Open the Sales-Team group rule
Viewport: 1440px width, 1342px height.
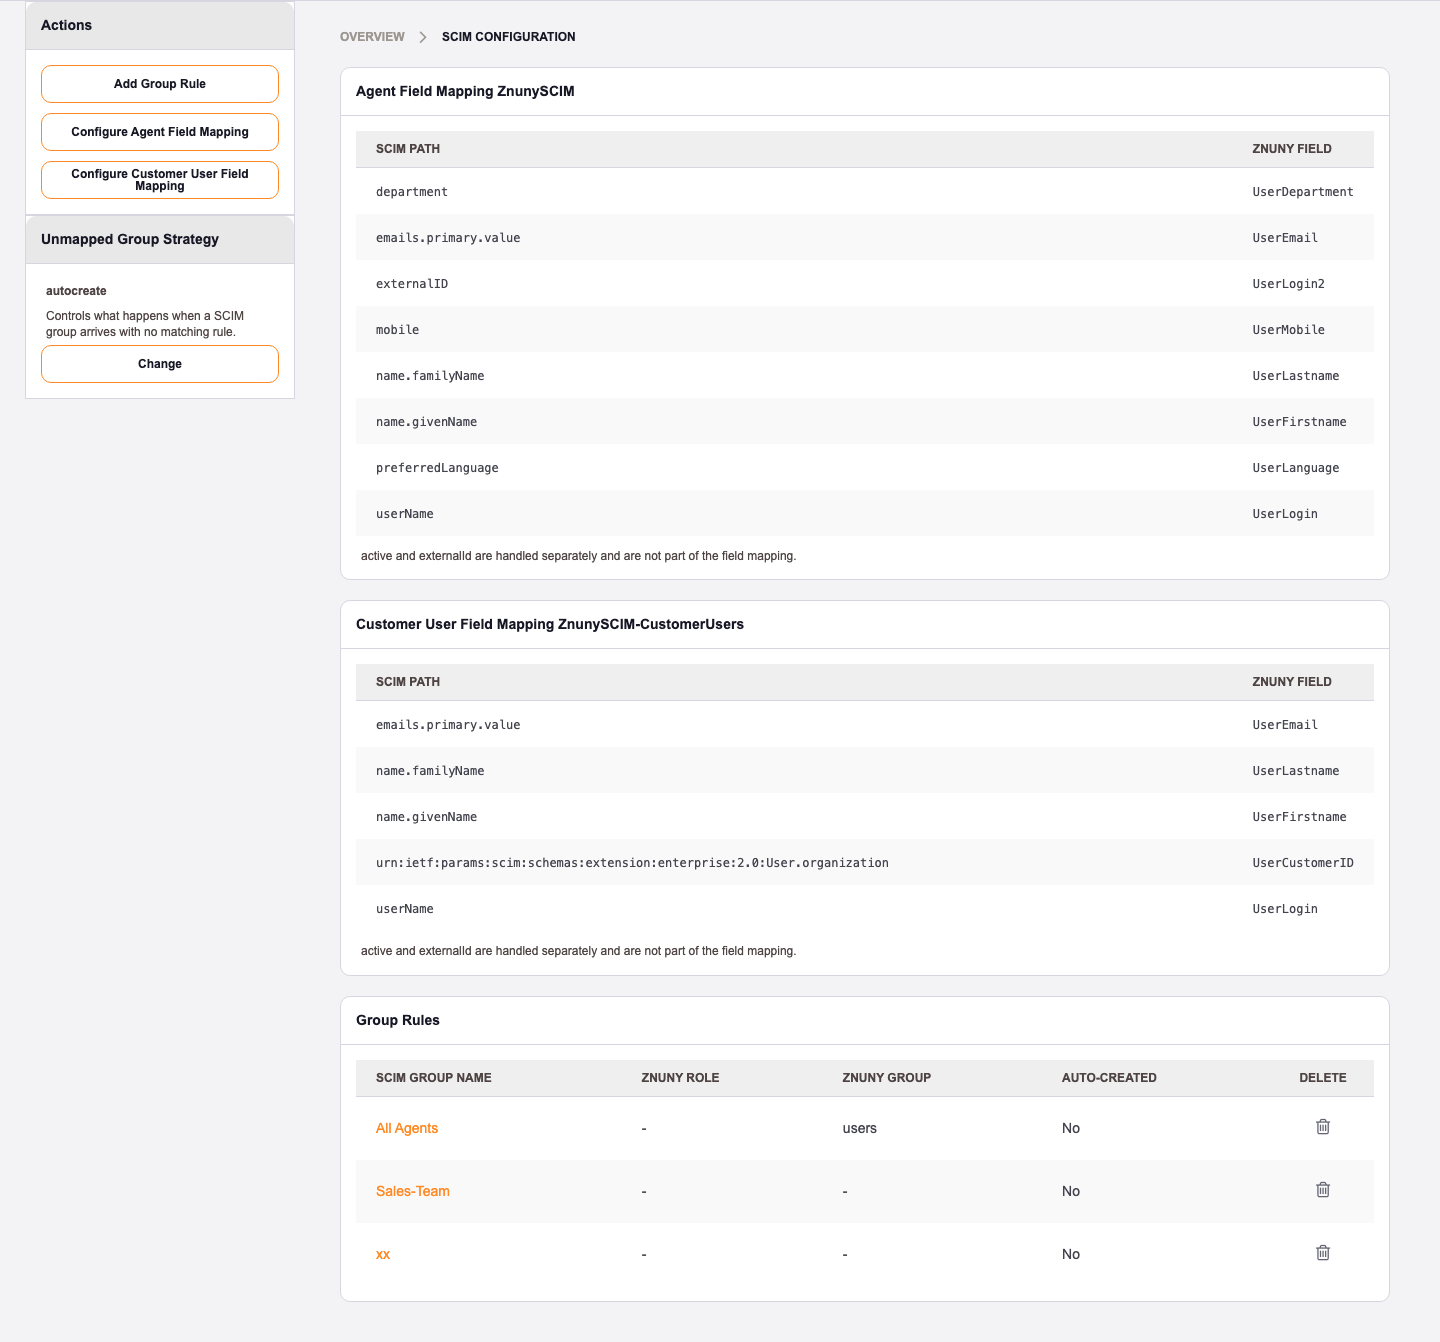coord(413,1191)
